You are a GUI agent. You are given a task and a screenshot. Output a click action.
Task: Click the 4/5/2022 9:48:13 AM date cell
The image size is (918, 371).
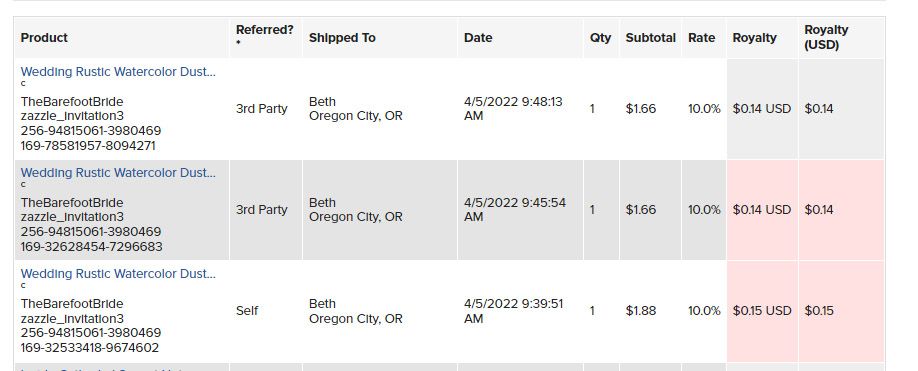point(513,109)
